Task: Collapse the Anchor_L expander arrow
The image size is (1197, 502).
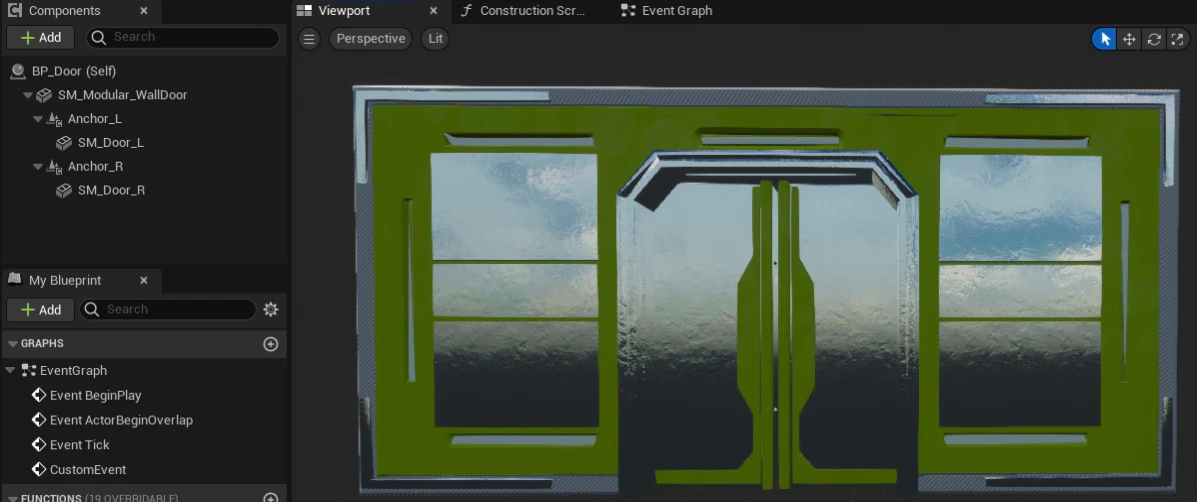Action: point(38,119)
